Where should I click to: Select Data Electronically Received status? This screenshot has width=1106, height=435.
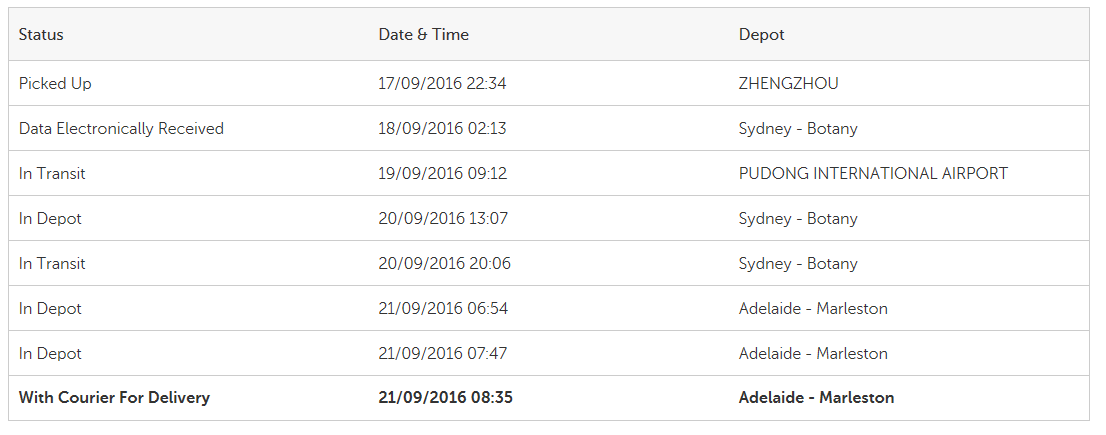[121, 128]
